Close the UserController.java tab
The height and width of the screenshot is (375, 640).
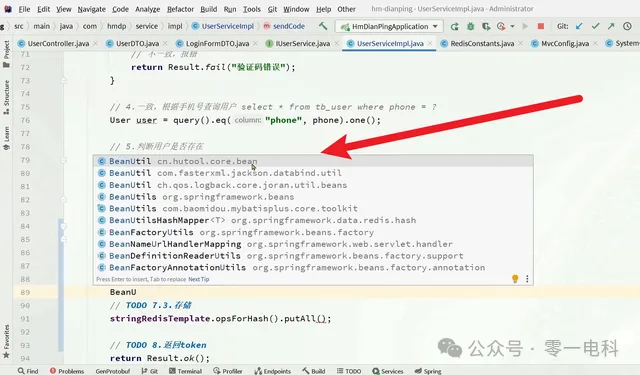[95, 43]
